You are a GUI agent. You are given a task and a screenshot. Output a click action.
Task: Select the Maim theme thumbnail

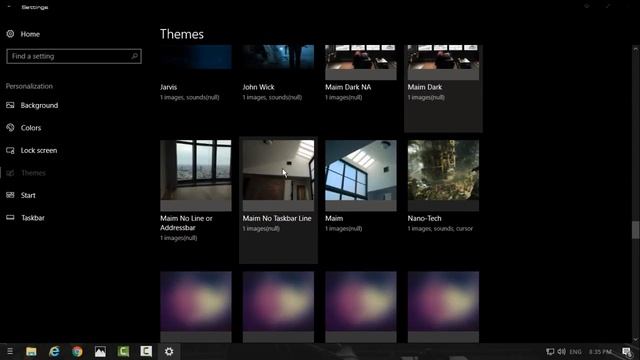tap(361, 176)
